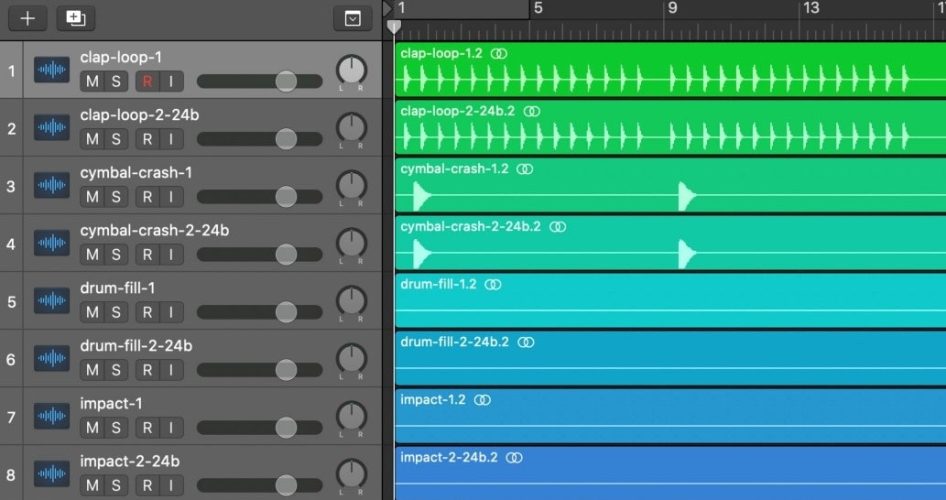Click the loop icon on impact-1.2 region
The width and height of the screenshot is (946, 500).
tap(482, 400)
